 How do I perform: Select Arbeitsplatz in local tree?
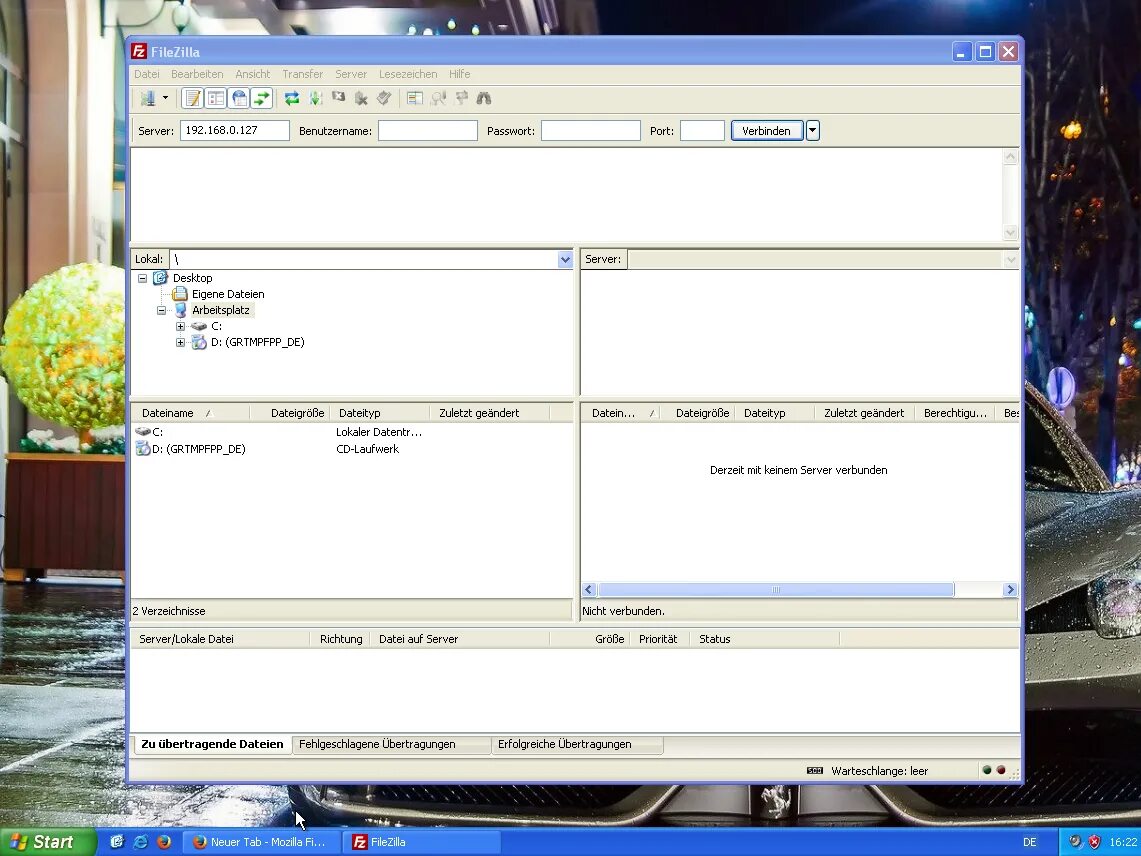pyautogui.click(x=220, y=310)
